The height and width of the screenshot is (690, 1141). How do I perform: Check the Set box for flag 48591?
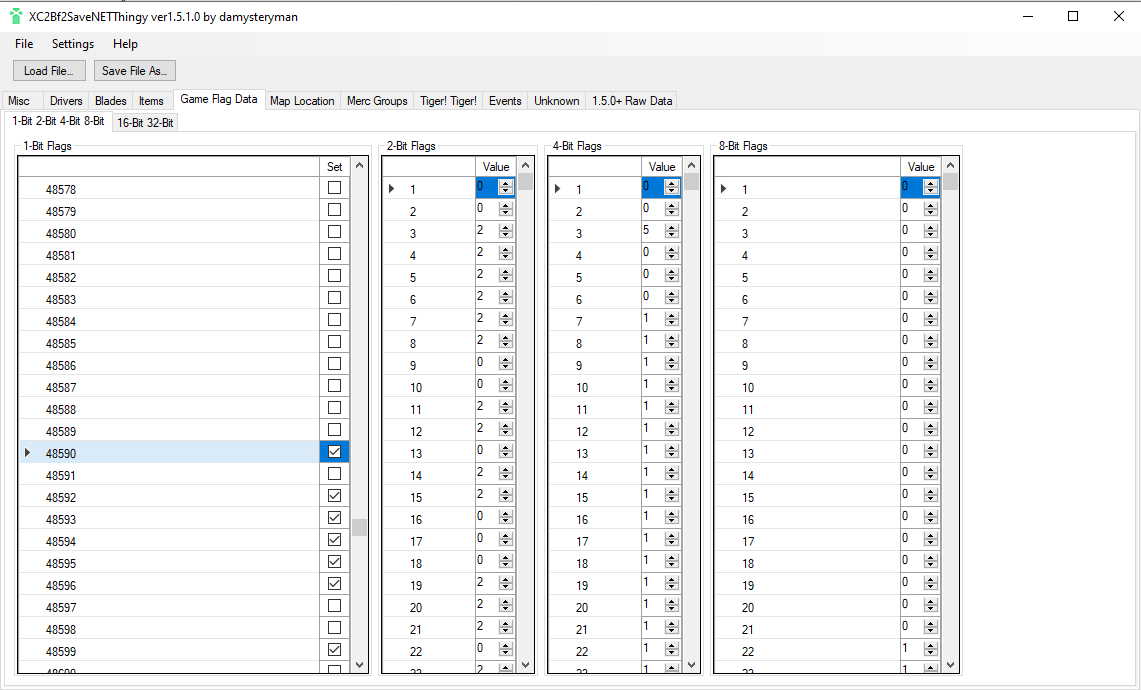click(334, 474)
